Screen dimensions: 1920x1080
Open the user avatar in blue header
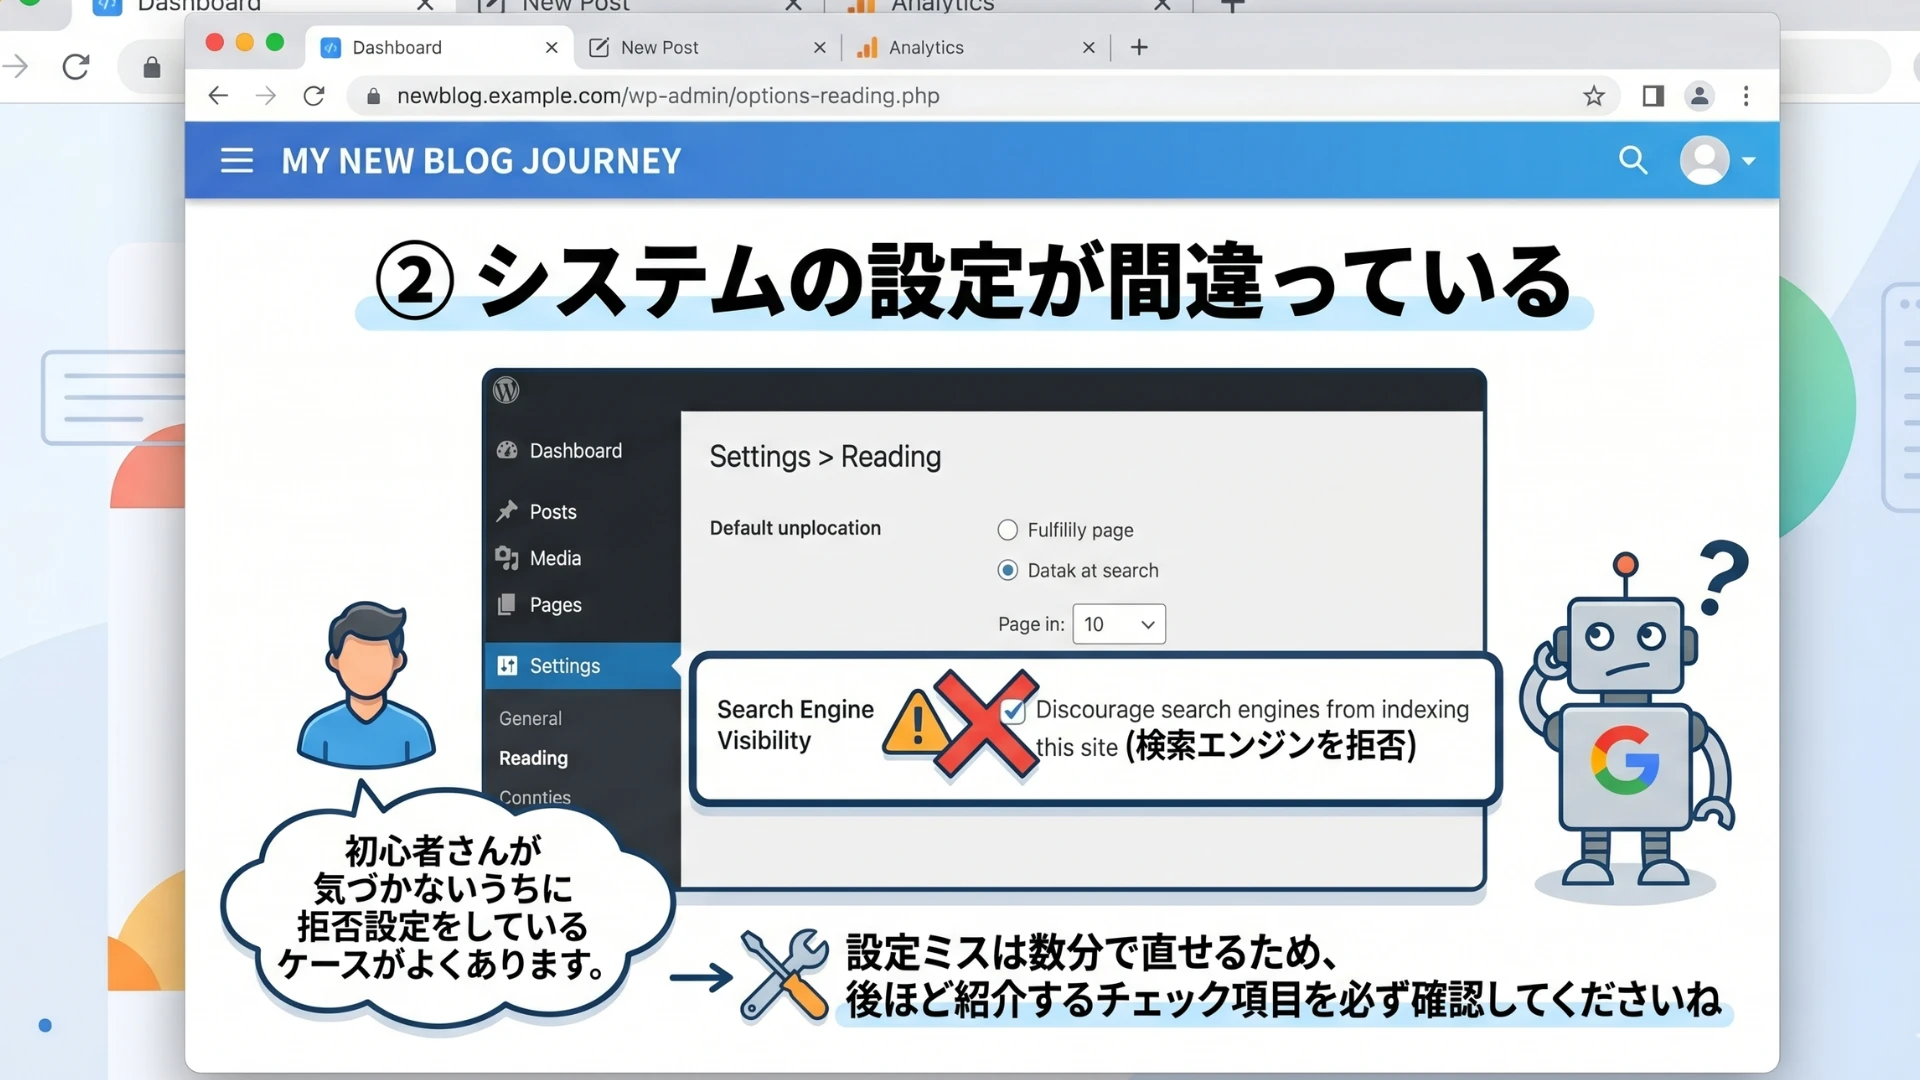pos(1705,160)
